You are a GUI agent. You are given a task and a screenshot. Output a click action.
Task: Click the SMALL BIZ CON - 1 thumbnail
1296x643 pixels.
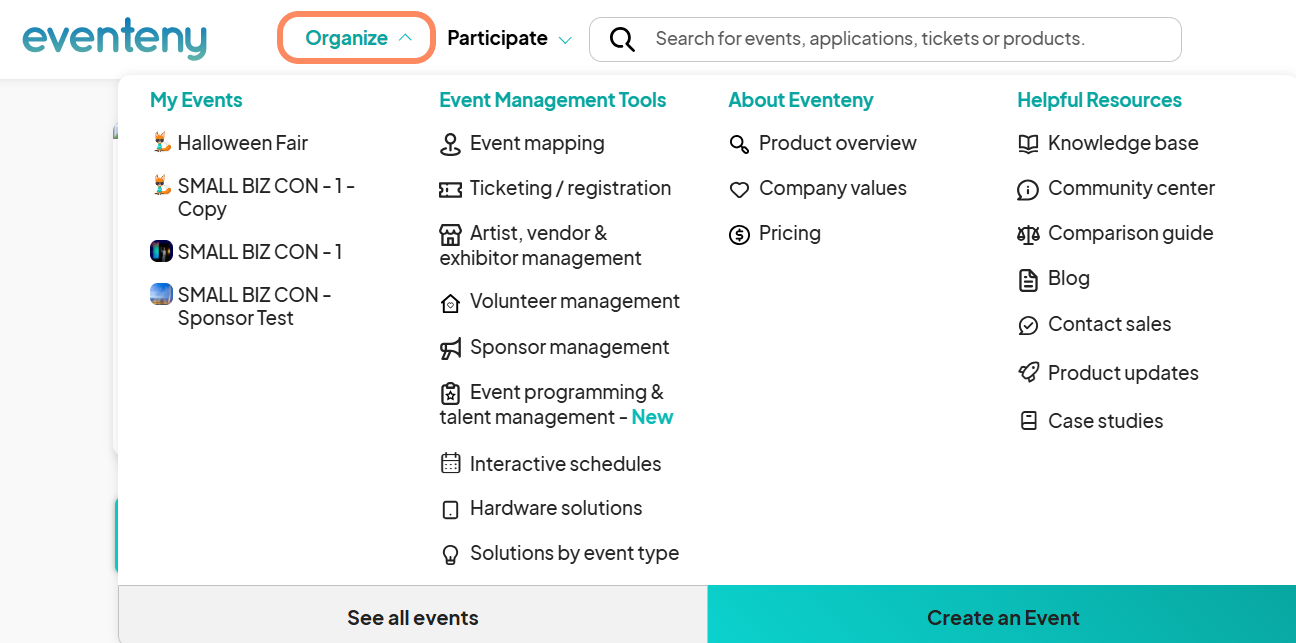tap(161, 251)
